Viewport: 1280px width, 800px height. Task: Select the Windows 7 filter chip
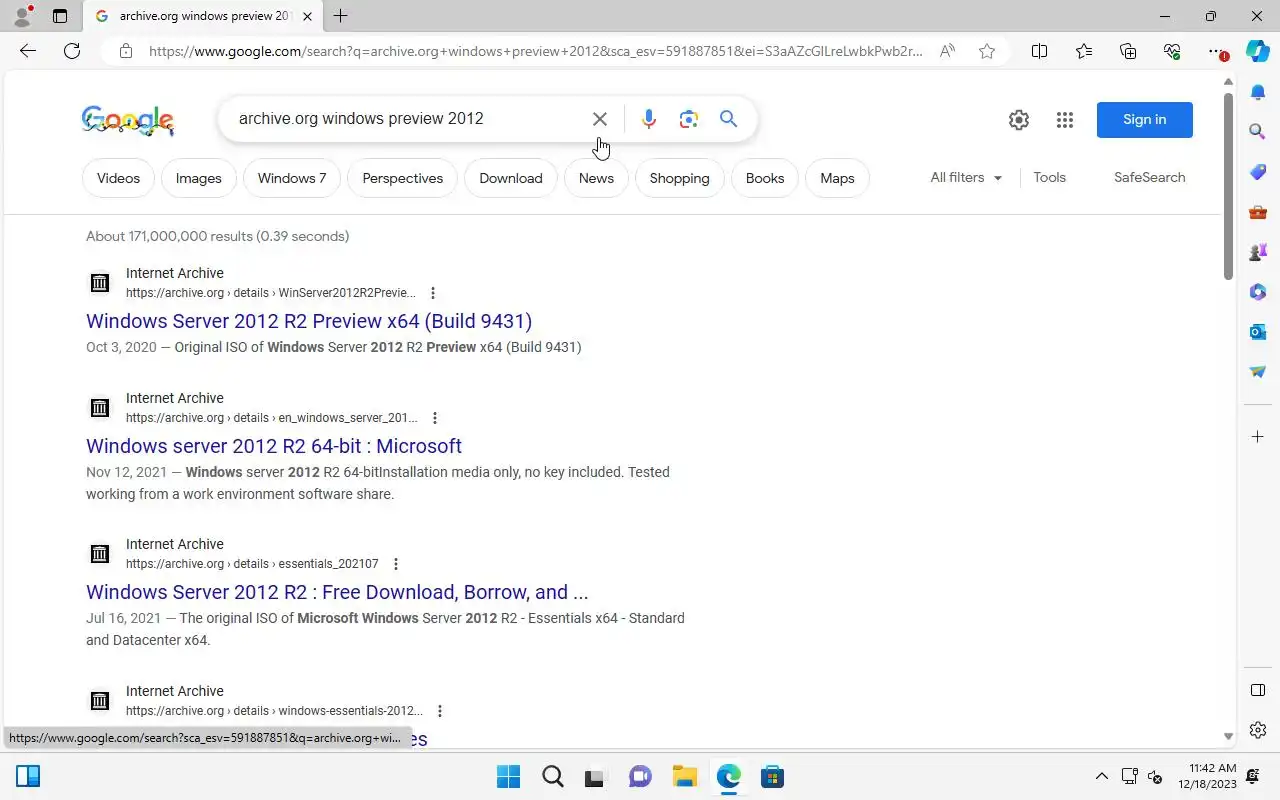292,178
